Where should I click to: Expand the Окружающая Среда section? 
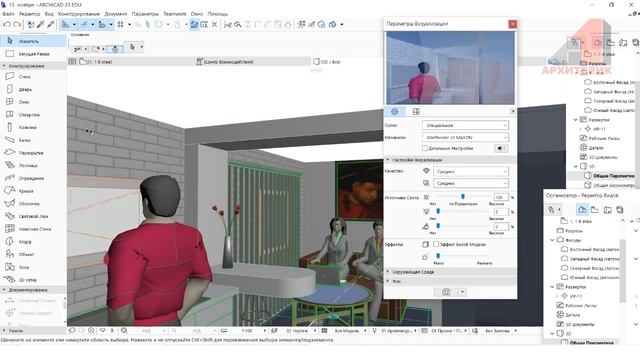388,271
